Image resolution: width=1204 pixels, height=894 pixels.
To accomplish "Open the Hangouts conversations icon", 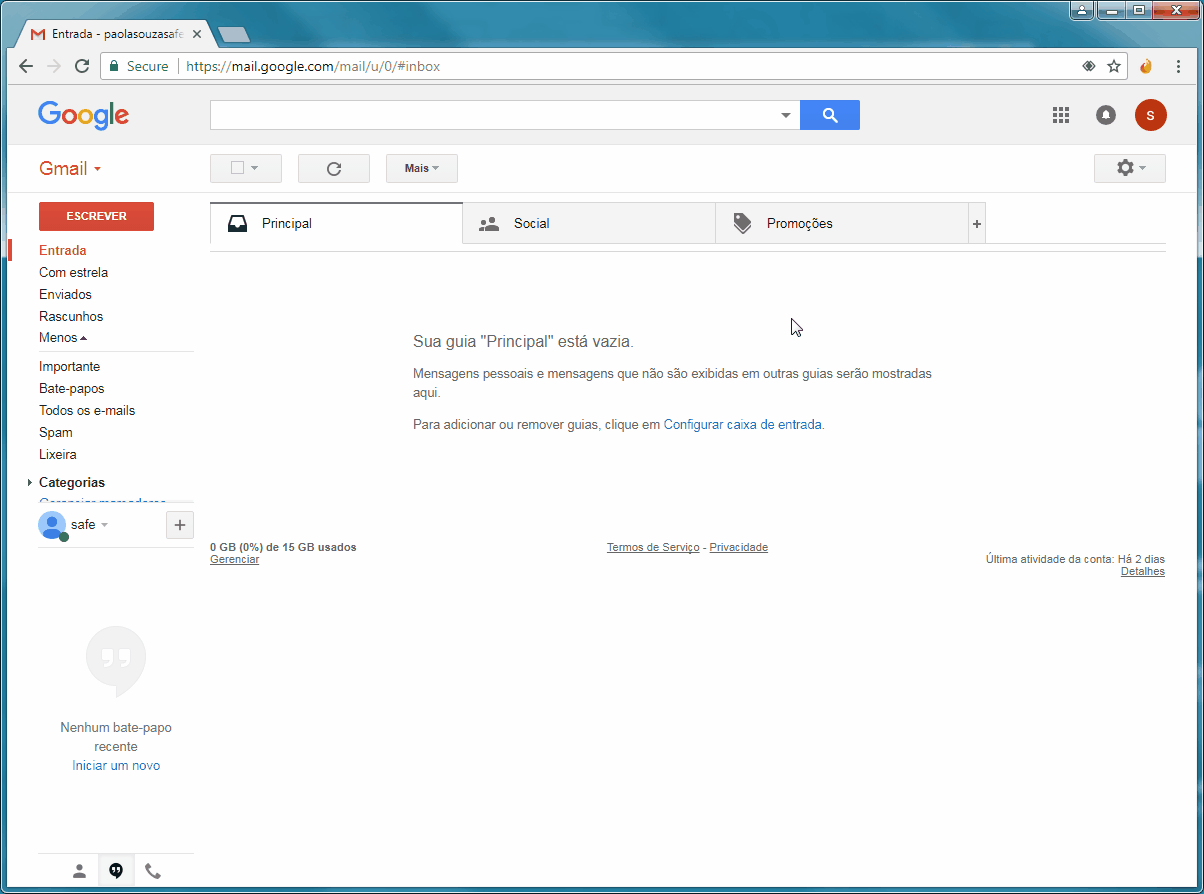I will pyautogui.click(x=116, y=871).
